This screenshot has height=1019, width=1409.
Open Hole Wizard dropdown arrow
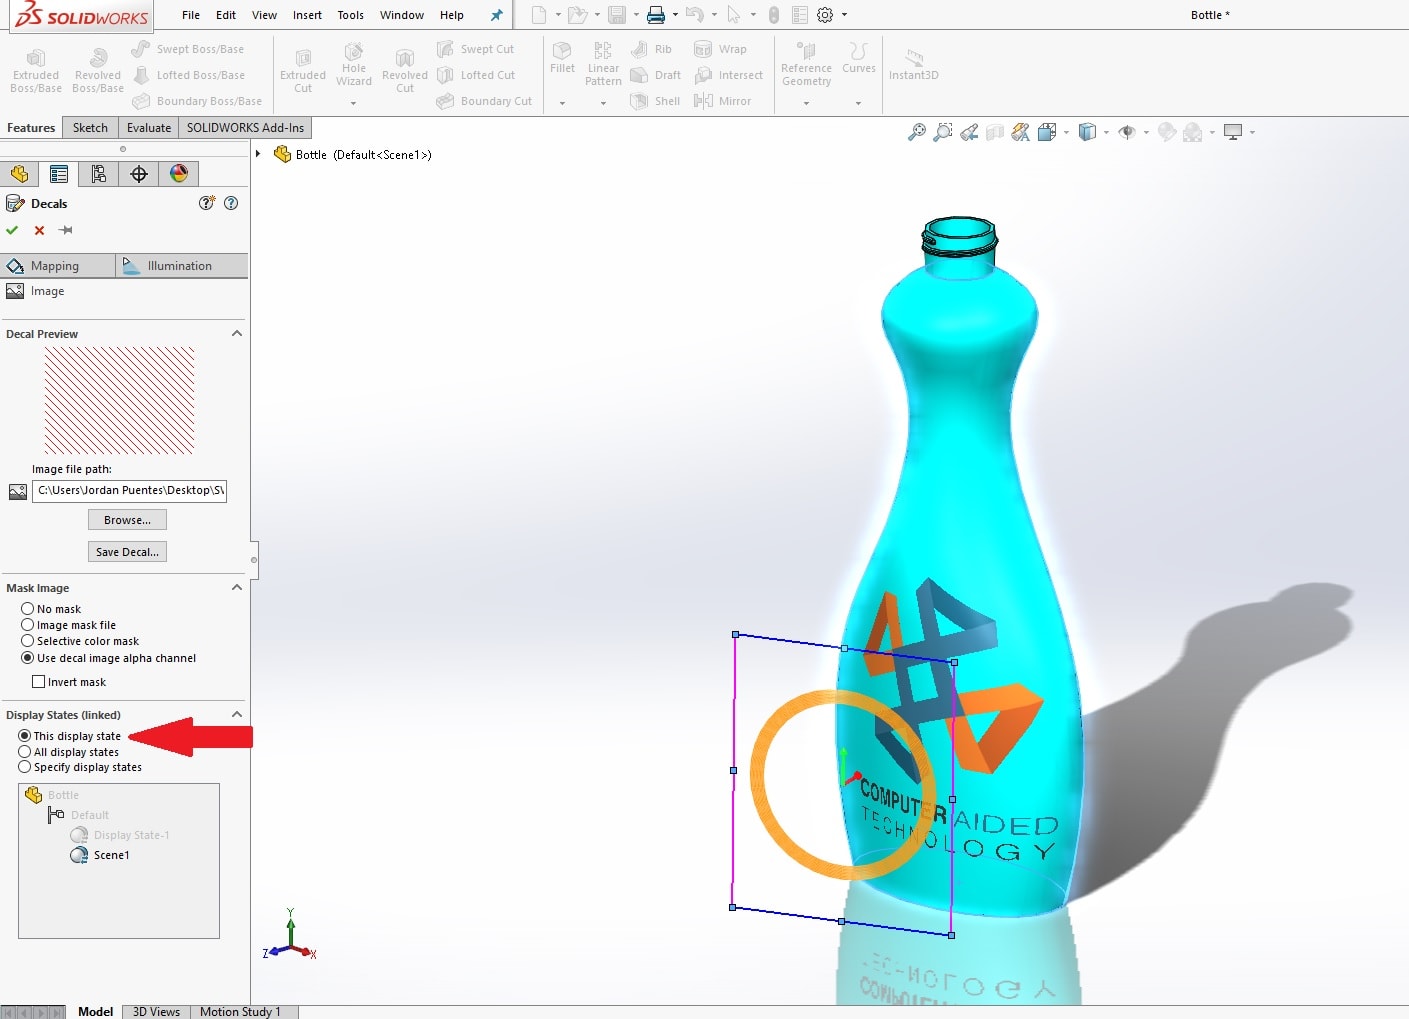coord(353,103)
